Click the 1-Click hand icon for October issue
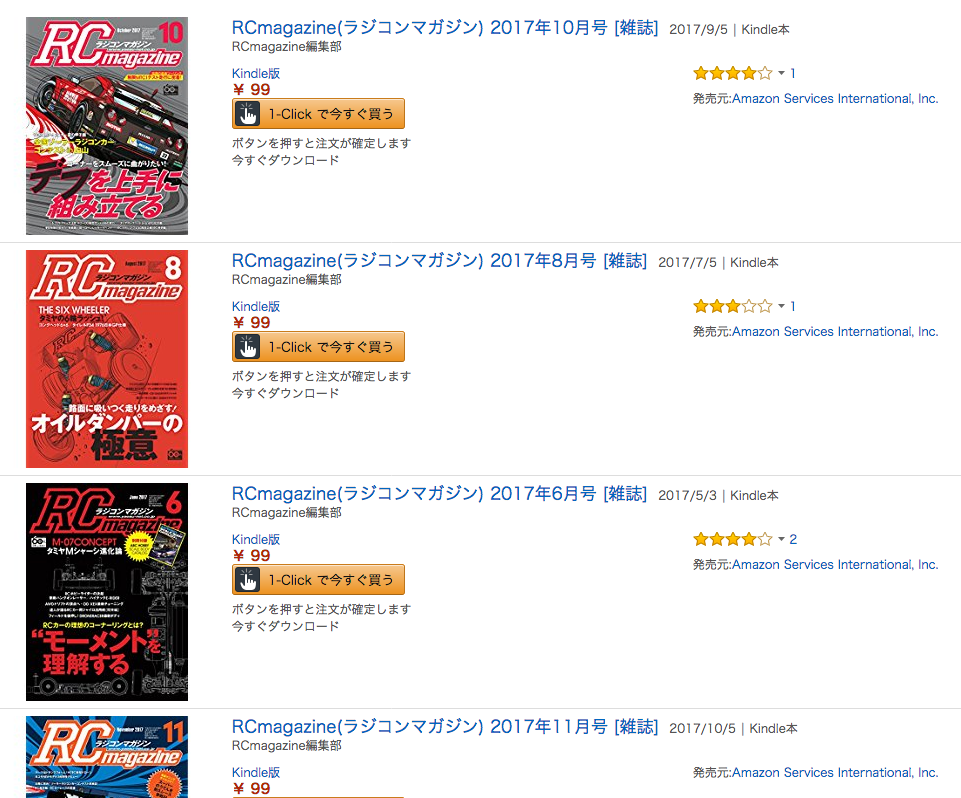This screenshot has width=961, height=798. pyautogui.click(x=248, y=114)
